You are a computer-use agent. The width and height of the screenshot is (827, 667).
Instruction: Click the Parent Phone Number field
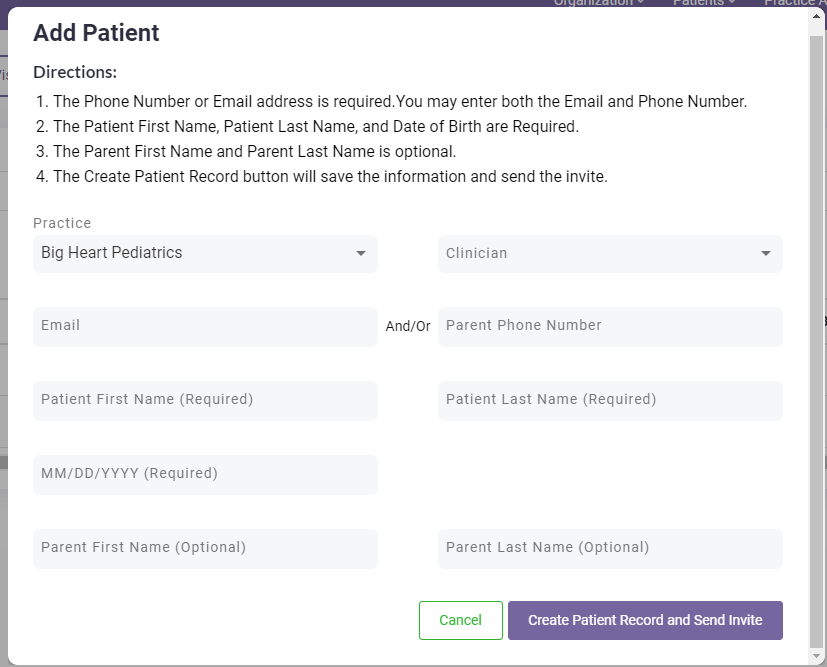(x=610, y=326)
